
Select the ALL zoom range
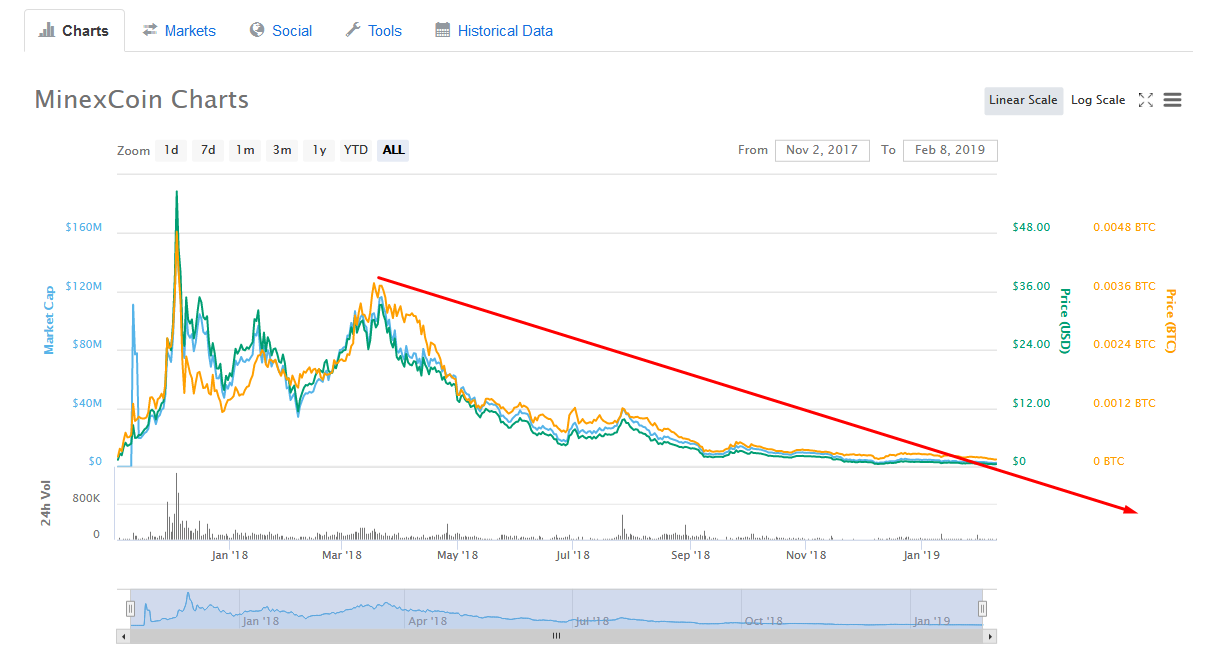tap(394, 150)
